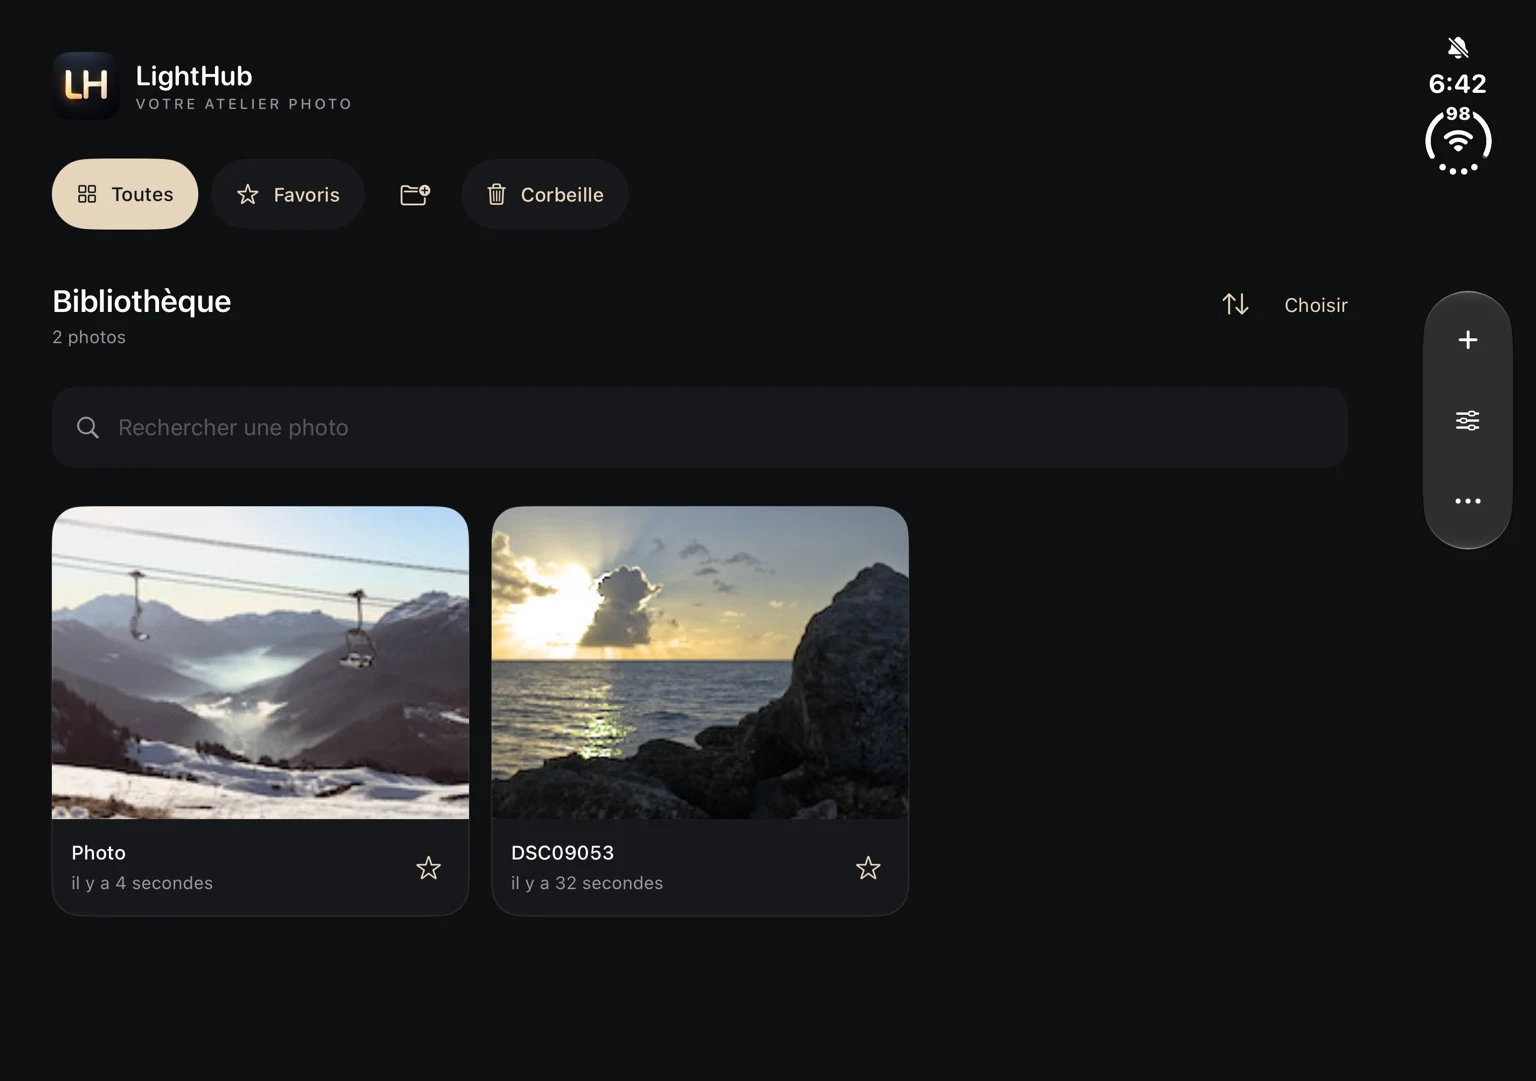
Task: Open the new folder icon button
Action: pos(414,194)
